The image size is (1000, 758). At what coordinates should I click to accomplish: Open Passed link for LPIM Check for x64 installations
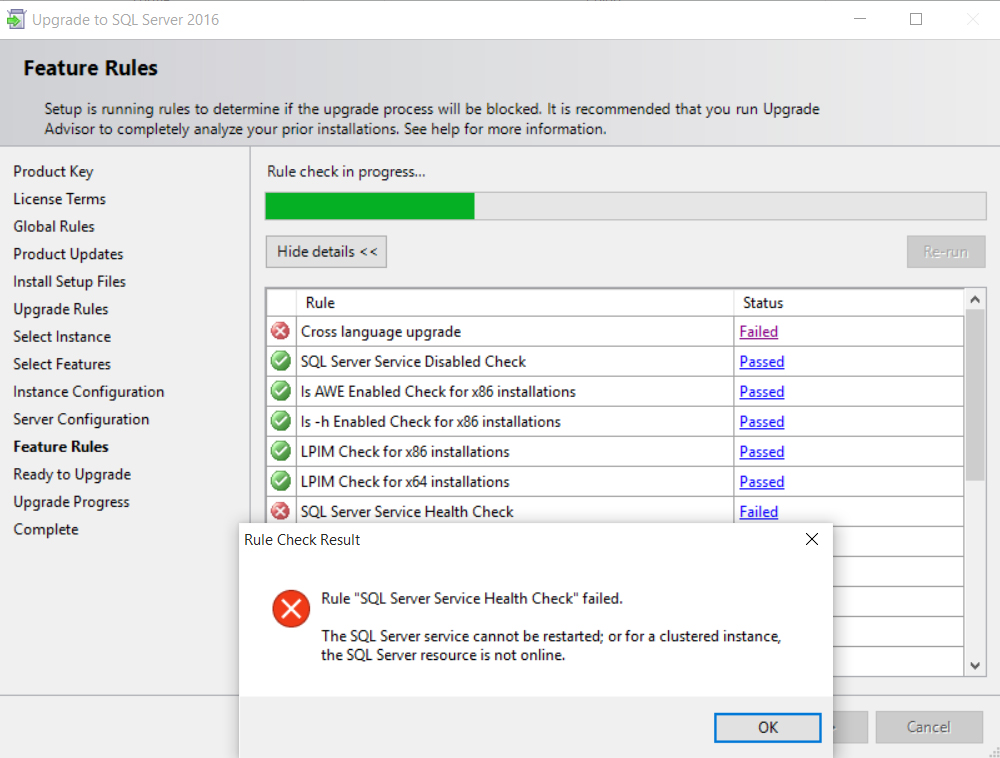[x=761, y=482]
